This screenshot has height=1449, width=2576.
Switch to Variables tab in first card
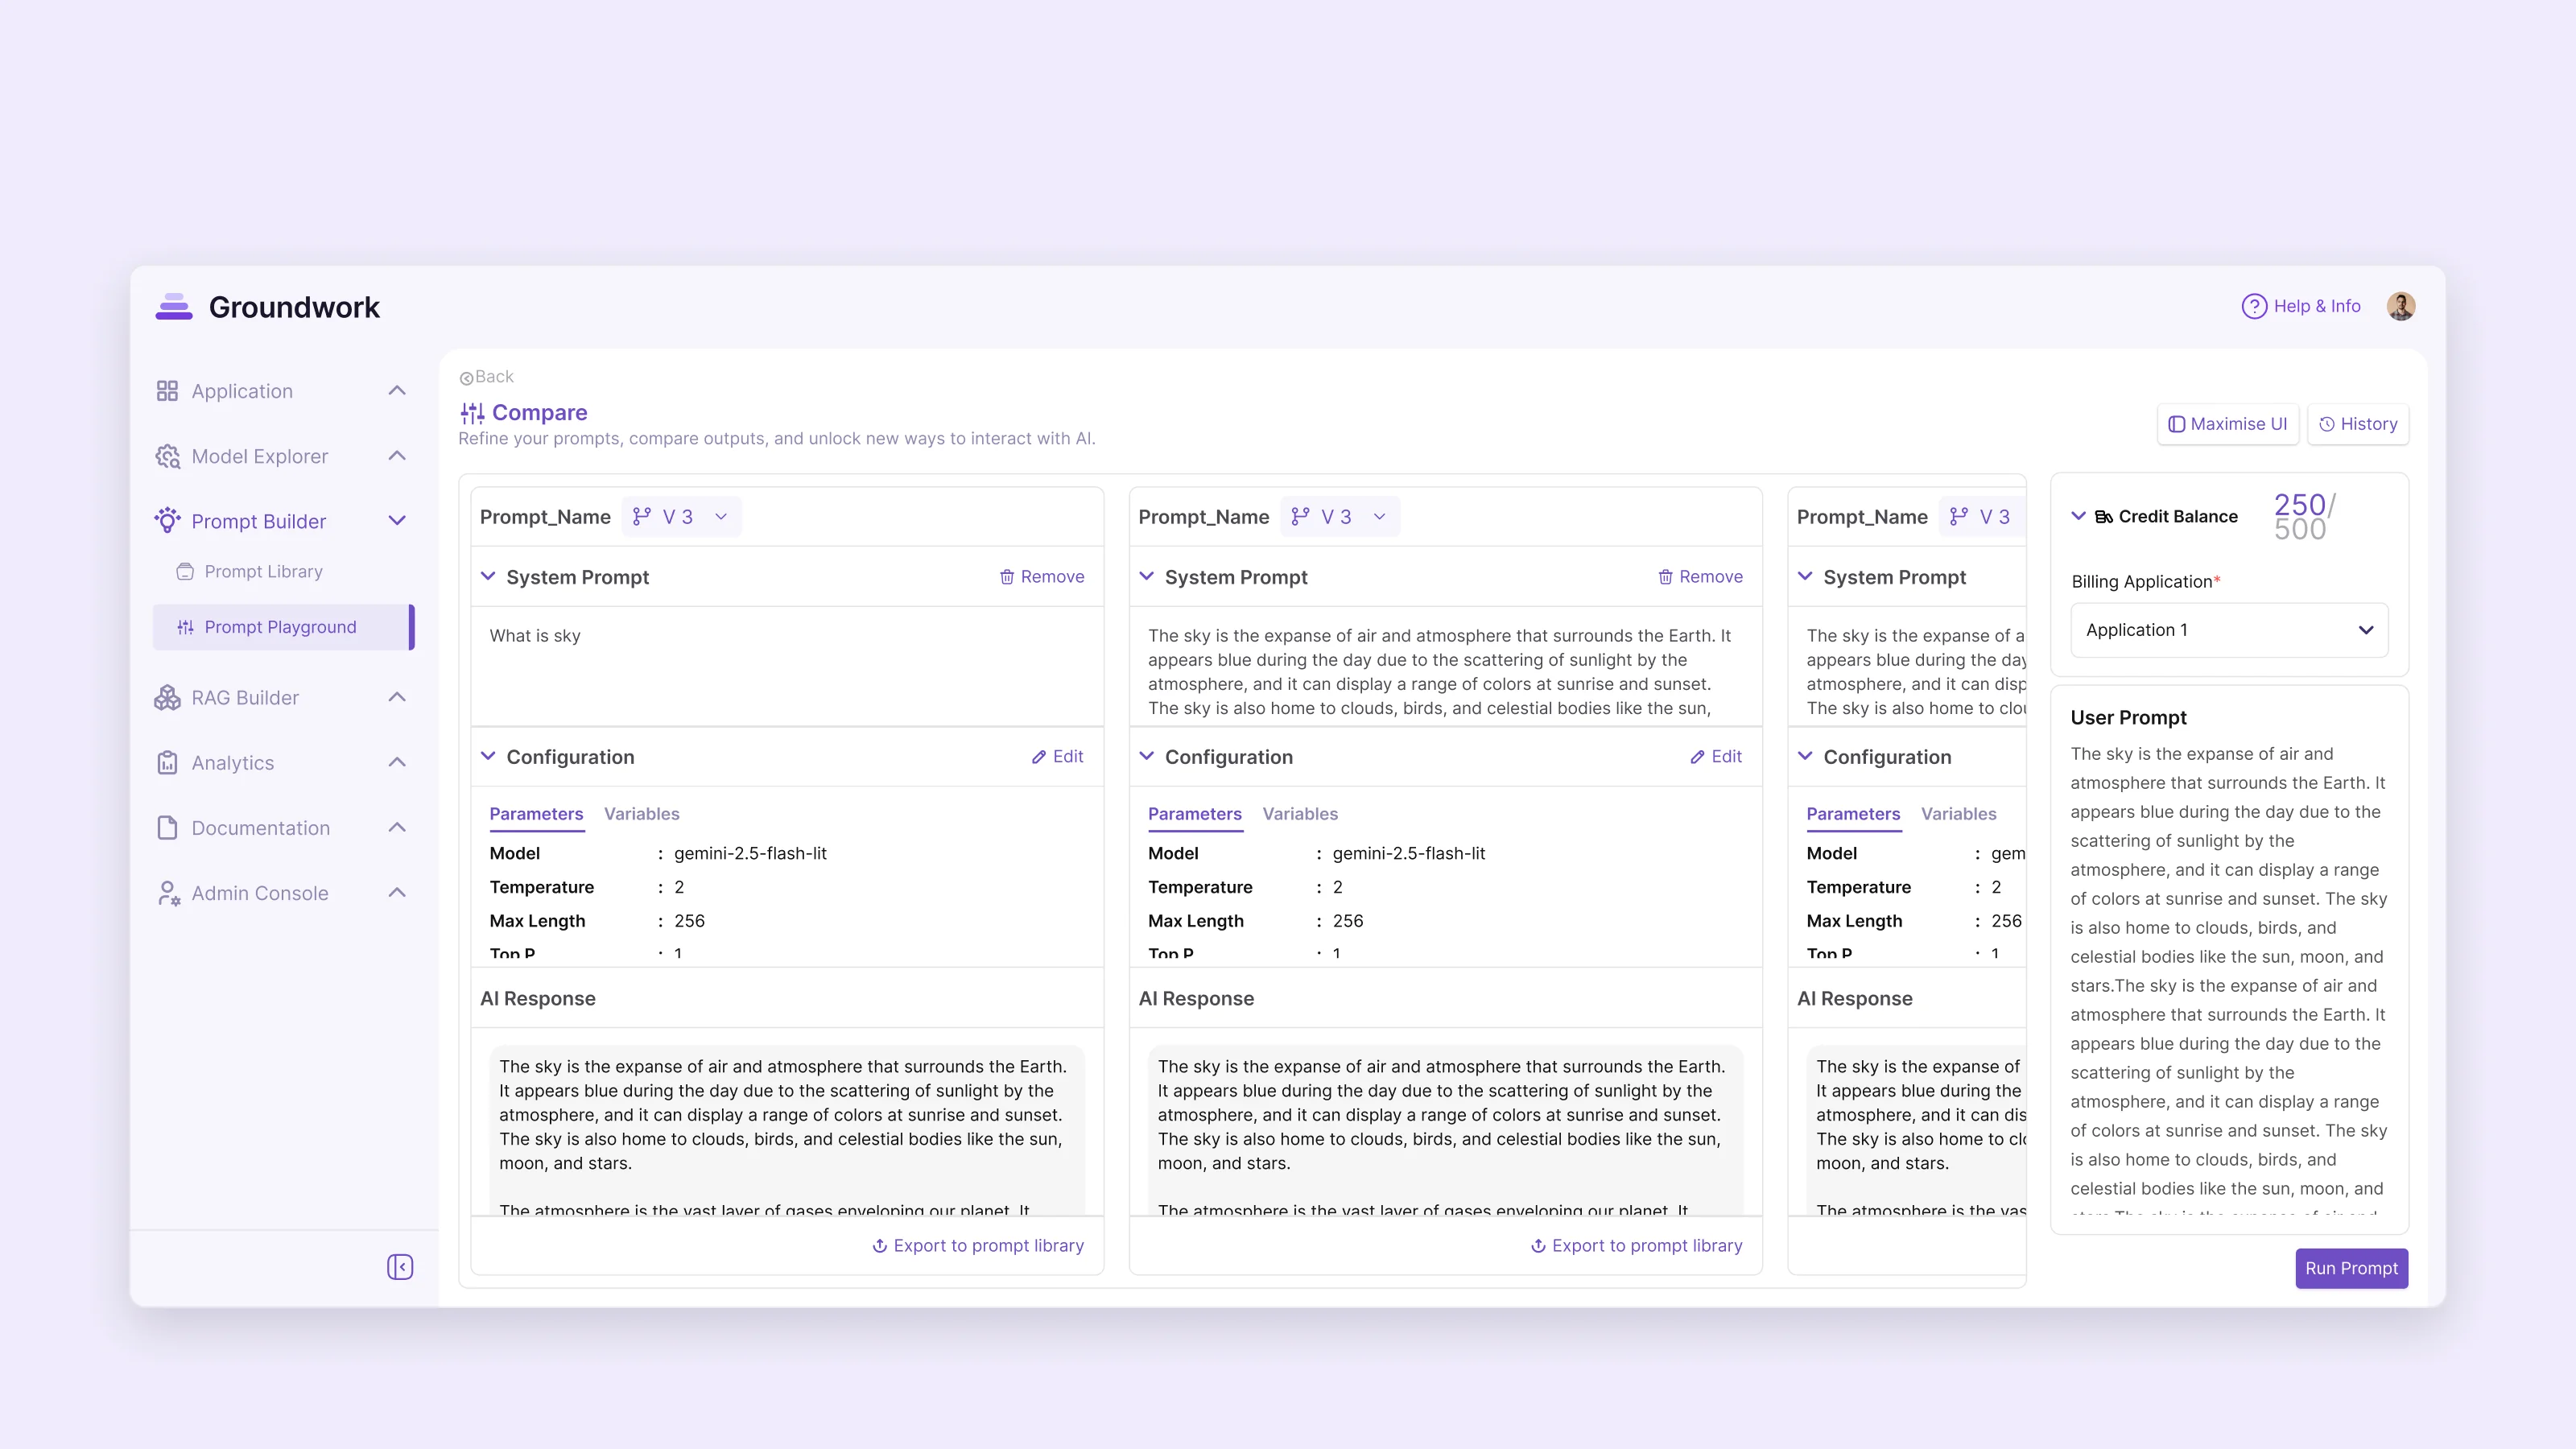point(641,814)
